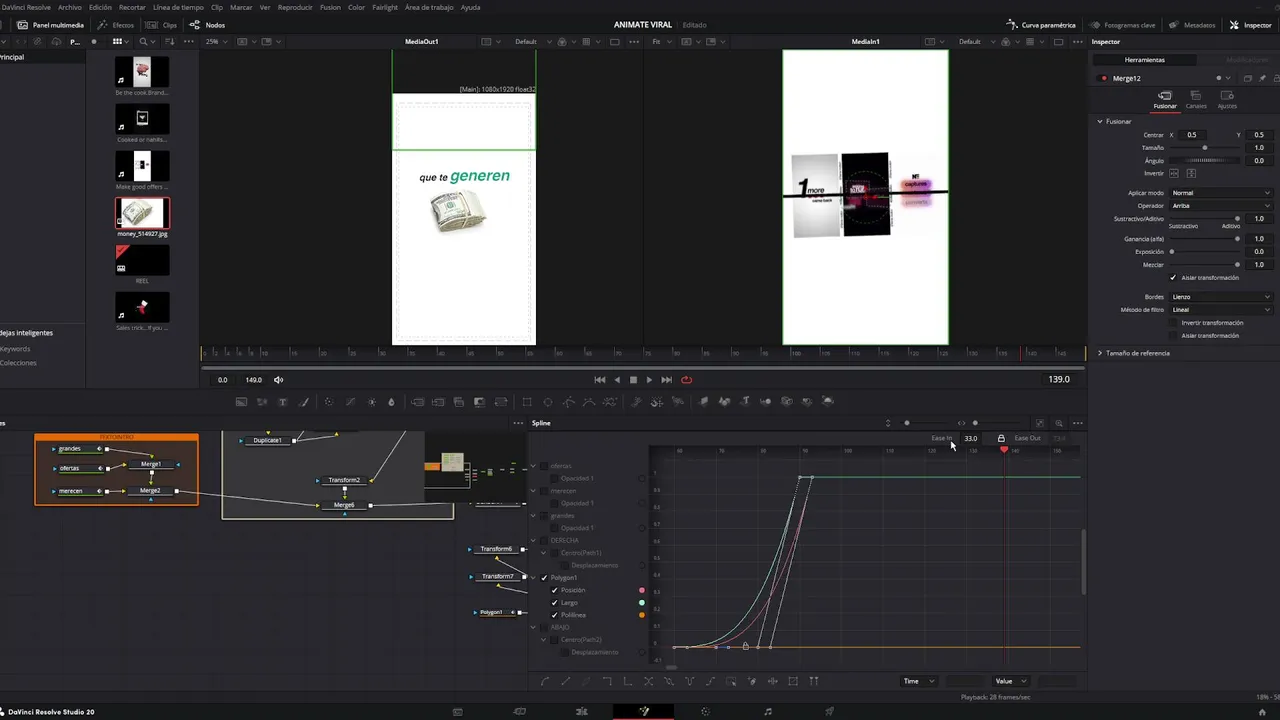Uncheck the Posición spline

click(555, 590)
